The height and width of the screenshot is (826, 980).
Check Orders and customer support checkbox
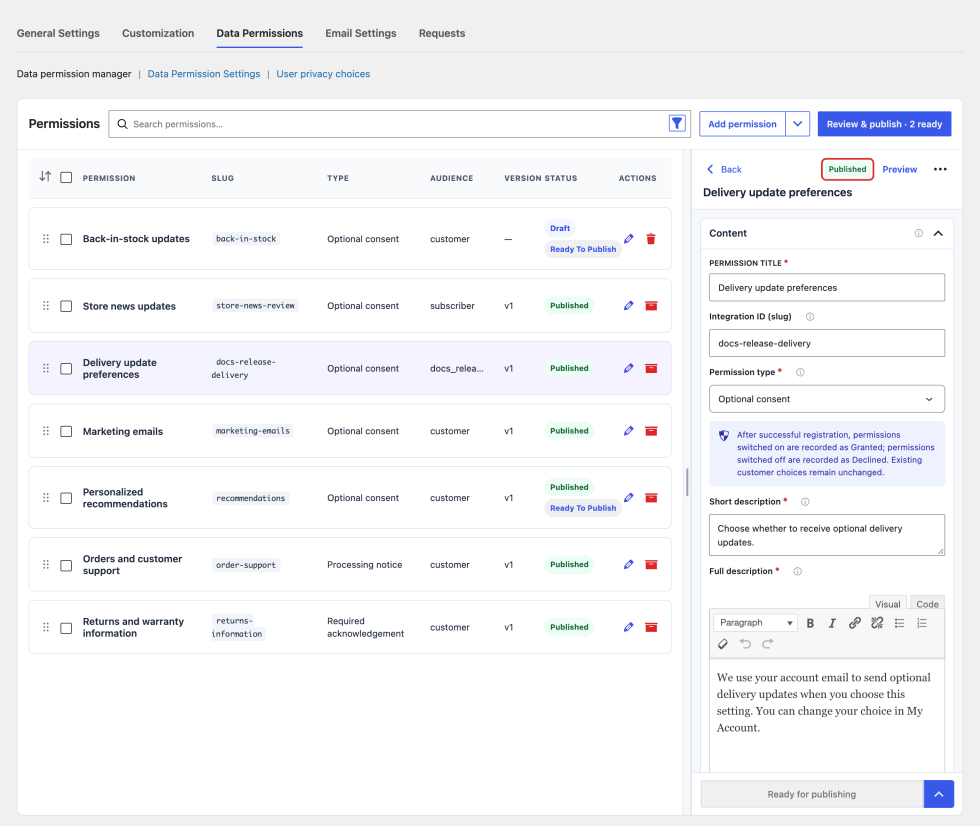click(66, 565)
